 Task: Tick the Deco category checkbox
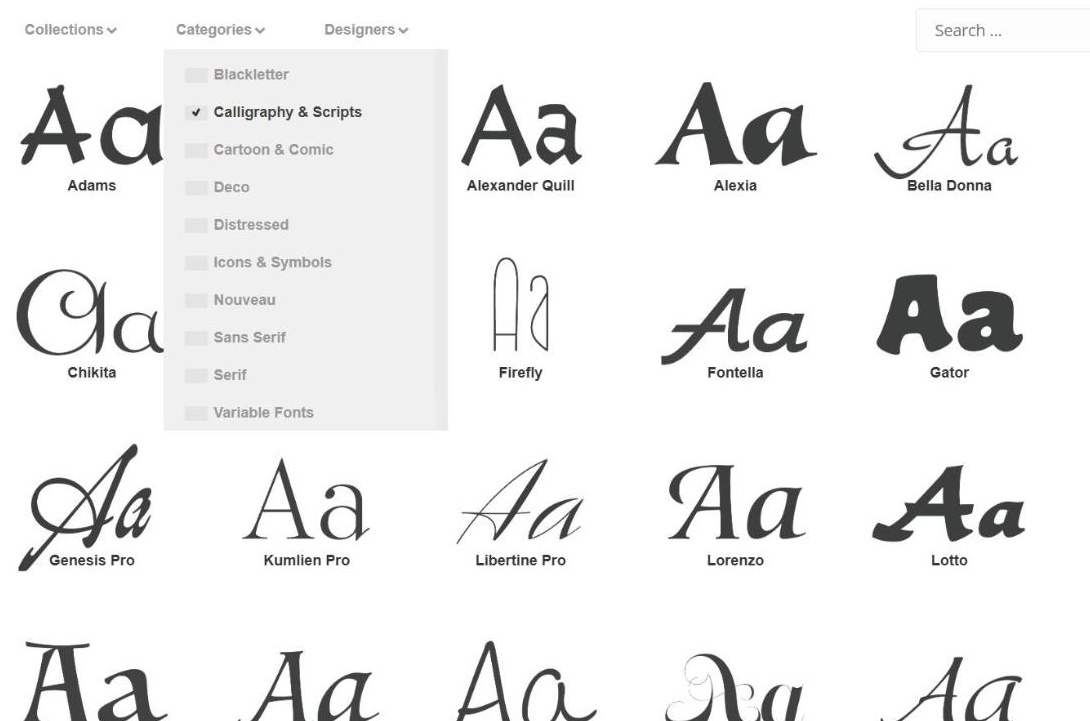[196, 187]
